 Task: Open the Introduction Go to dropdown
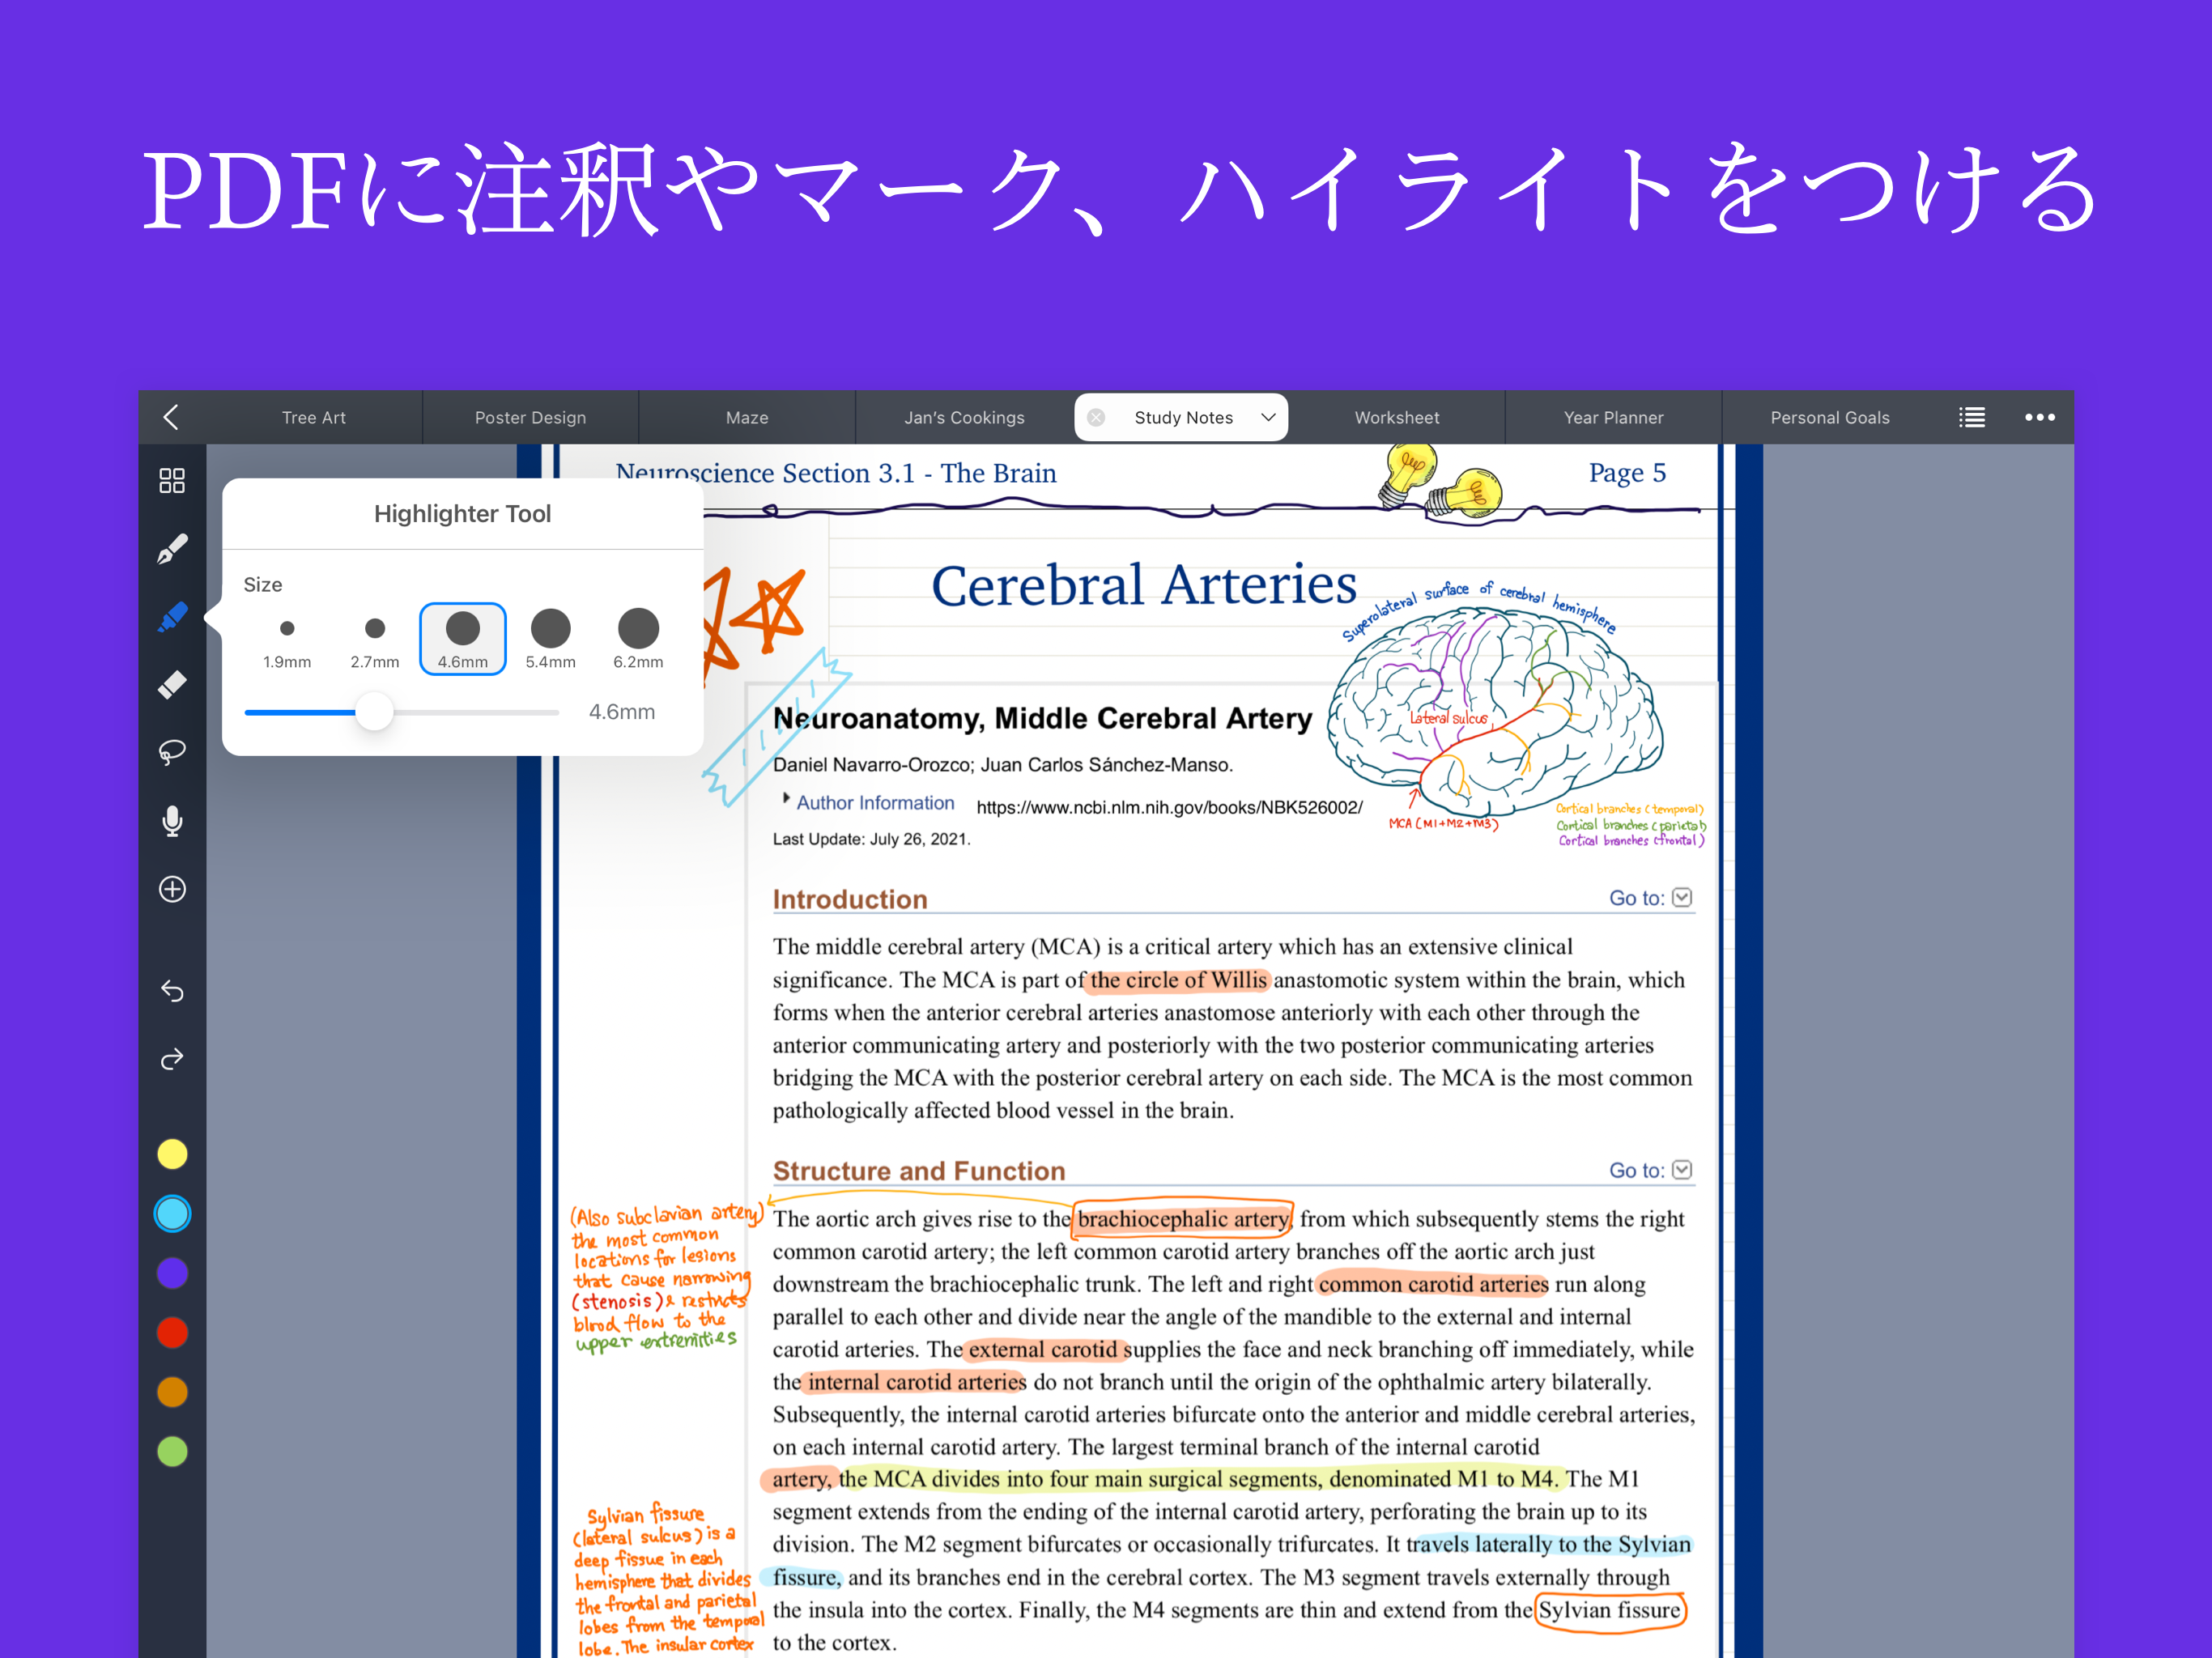click(1682, 897)
